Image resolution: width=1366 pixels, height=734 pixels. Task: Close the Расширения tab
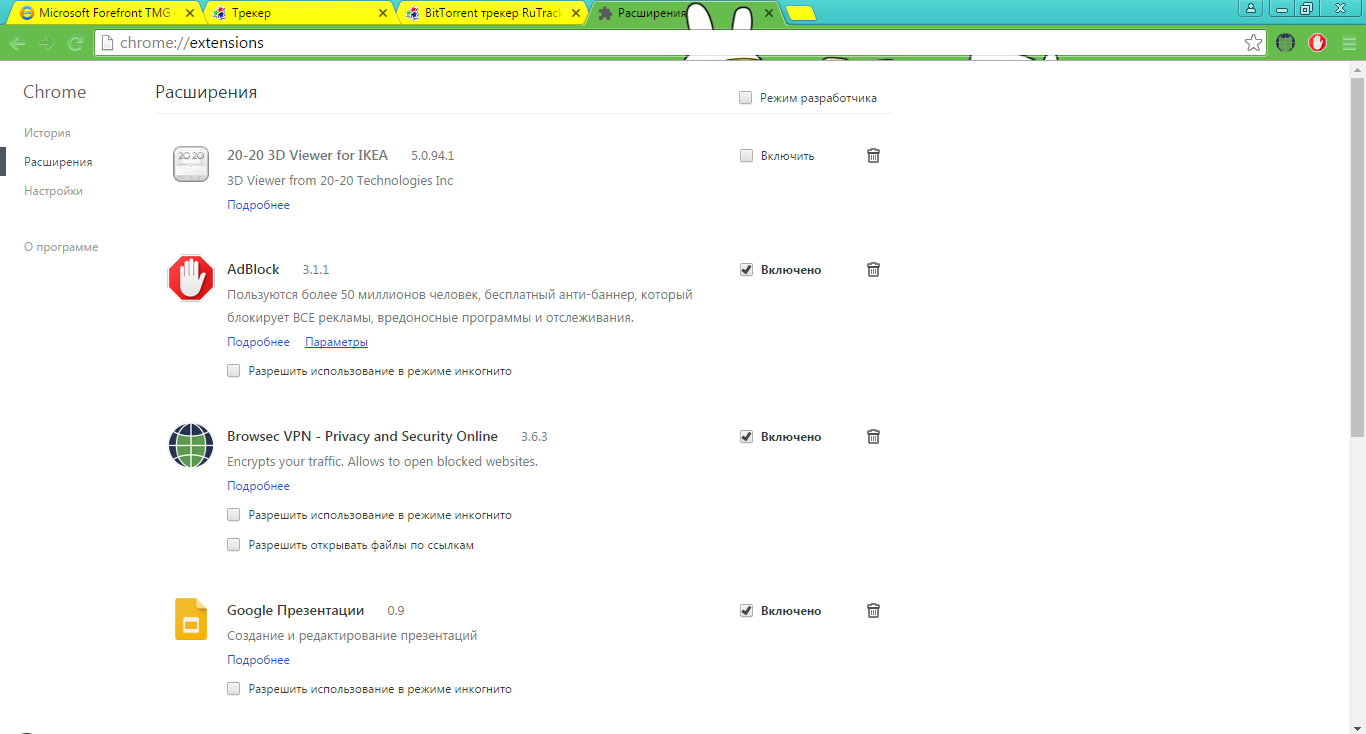768,14
